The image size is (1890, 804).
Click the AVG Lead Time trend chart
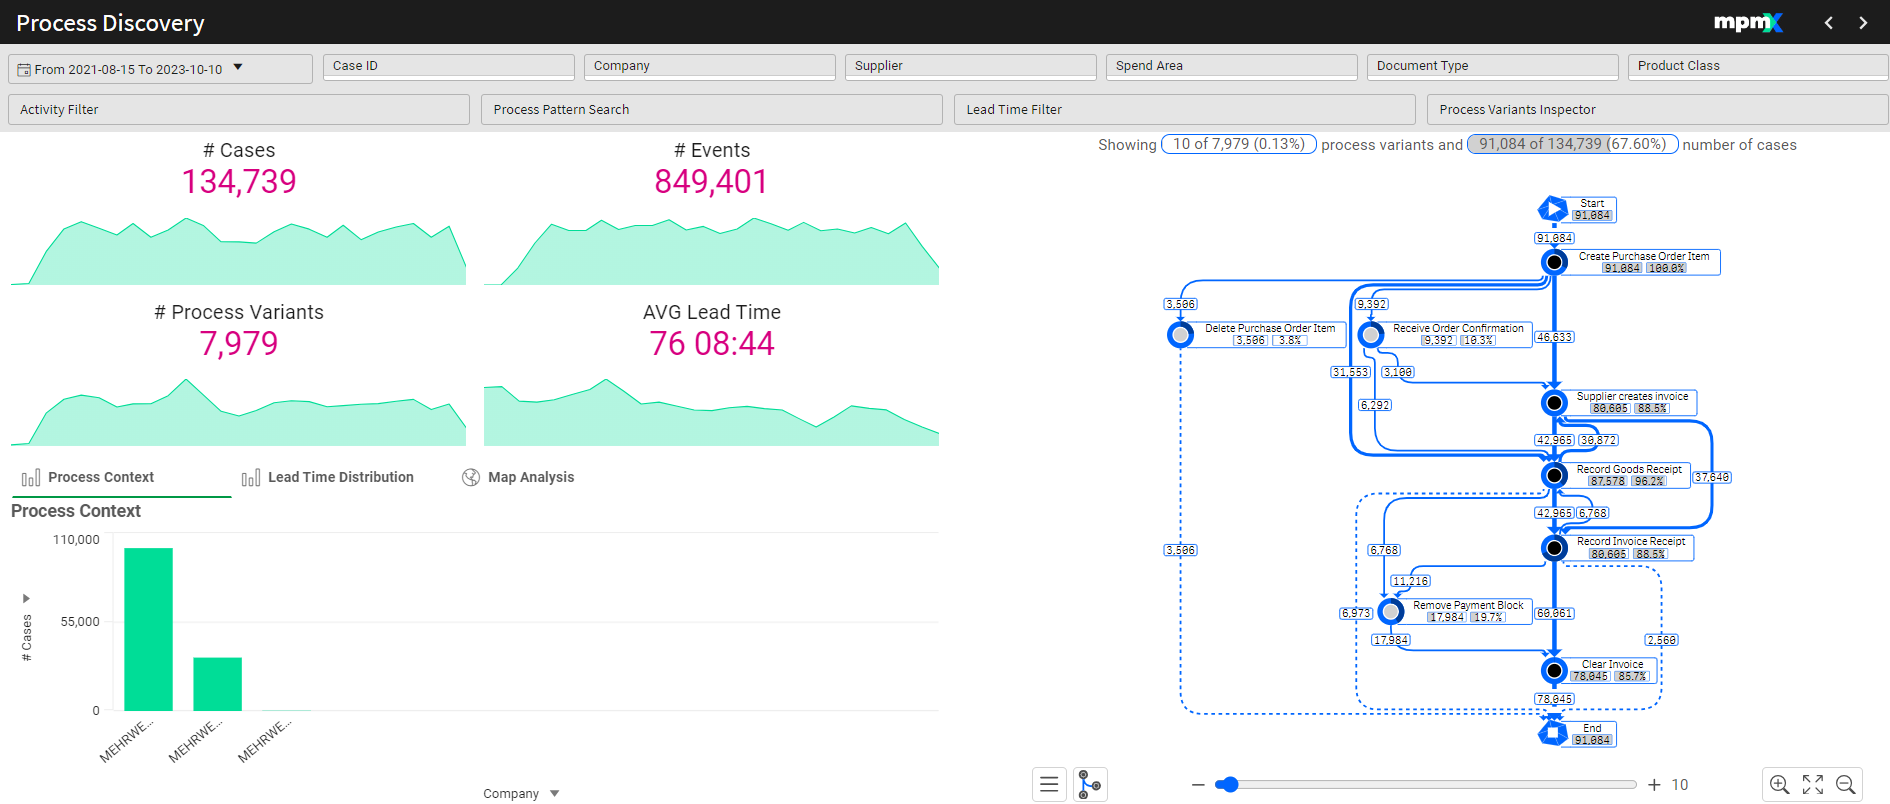(x=711, y=412)
